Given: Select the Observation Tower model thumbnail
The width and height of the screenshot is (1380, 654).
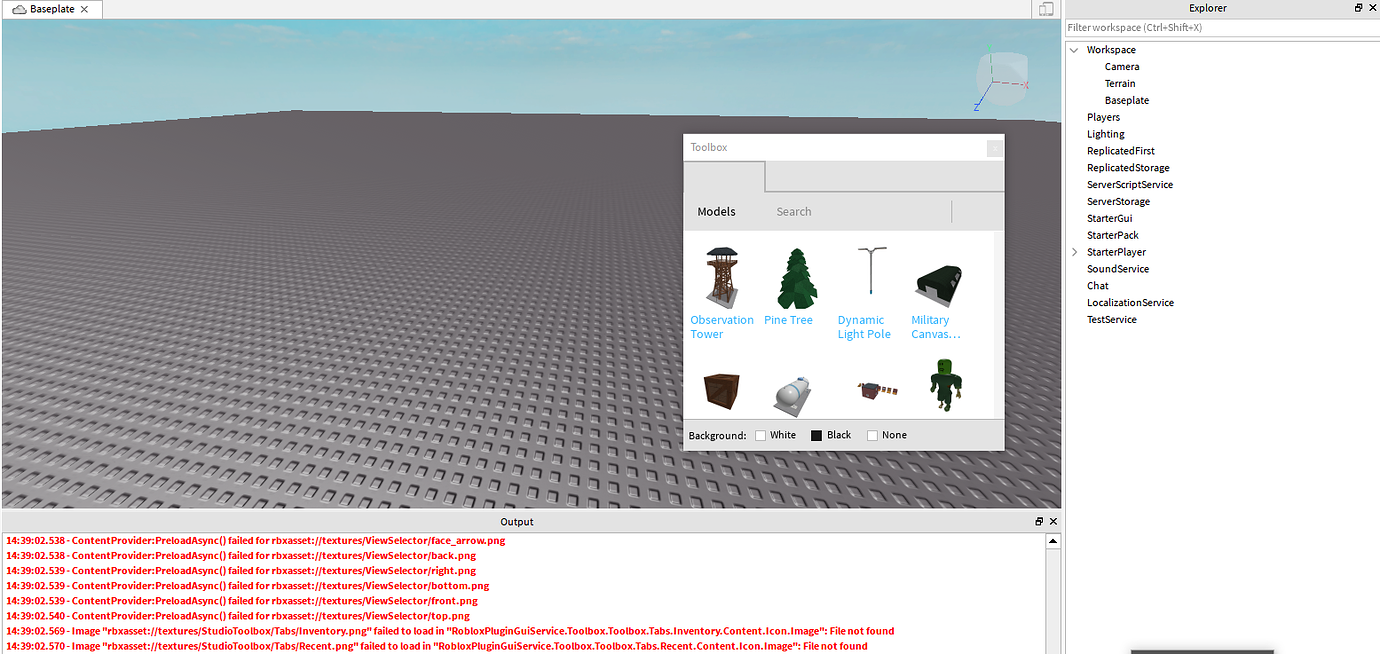Looking at the screenshot, I should coord(721,277).
